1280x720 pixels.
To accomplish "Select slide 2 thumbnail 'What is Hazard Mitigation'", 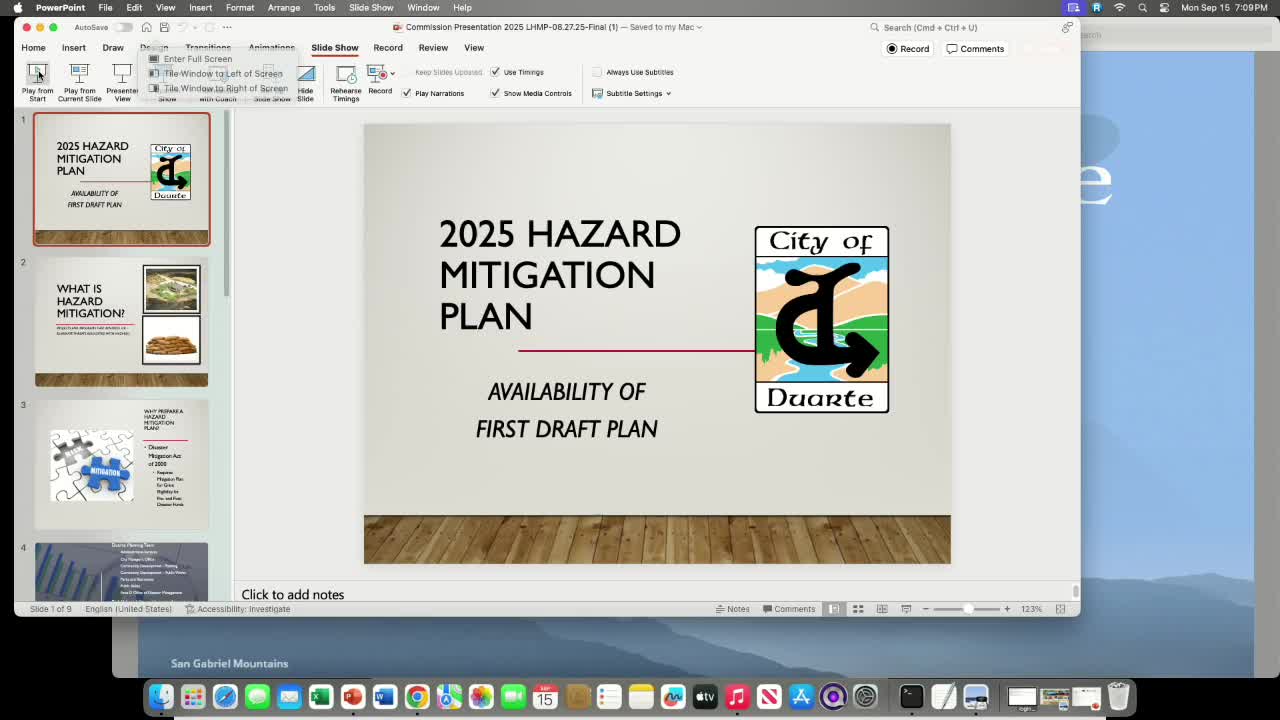I will coord(121,320).
